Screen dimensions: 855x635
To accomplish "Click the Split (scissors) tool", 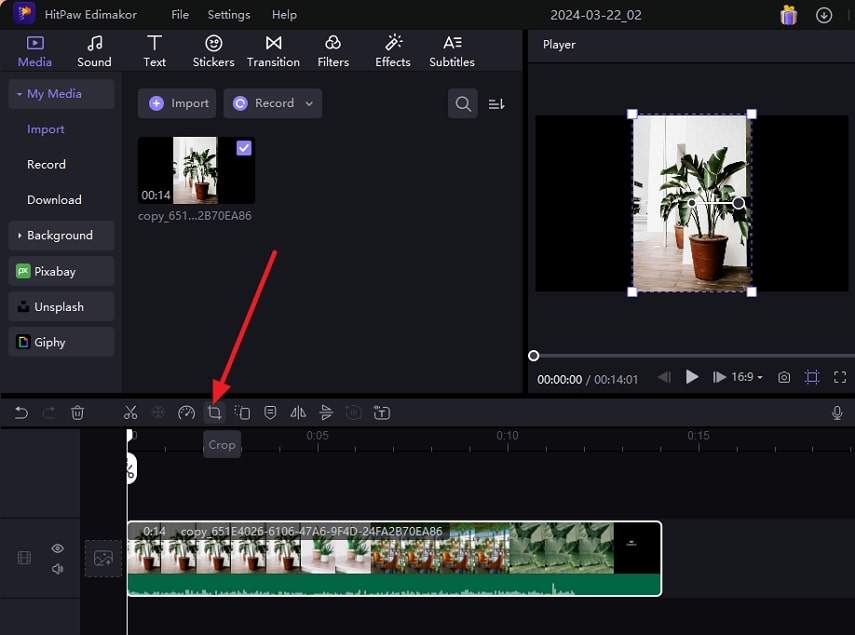I will pyautogui.click(x=130, y=412).
